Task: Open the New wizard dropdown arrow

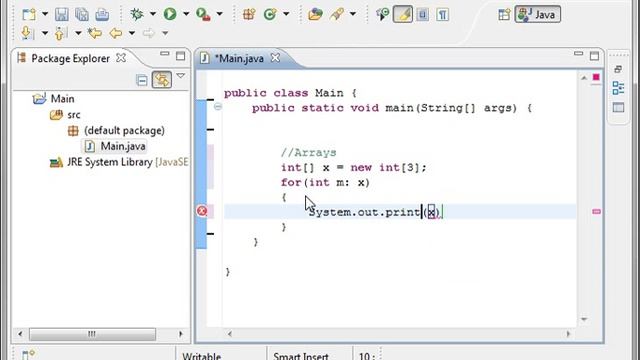Action: (45, 14)
